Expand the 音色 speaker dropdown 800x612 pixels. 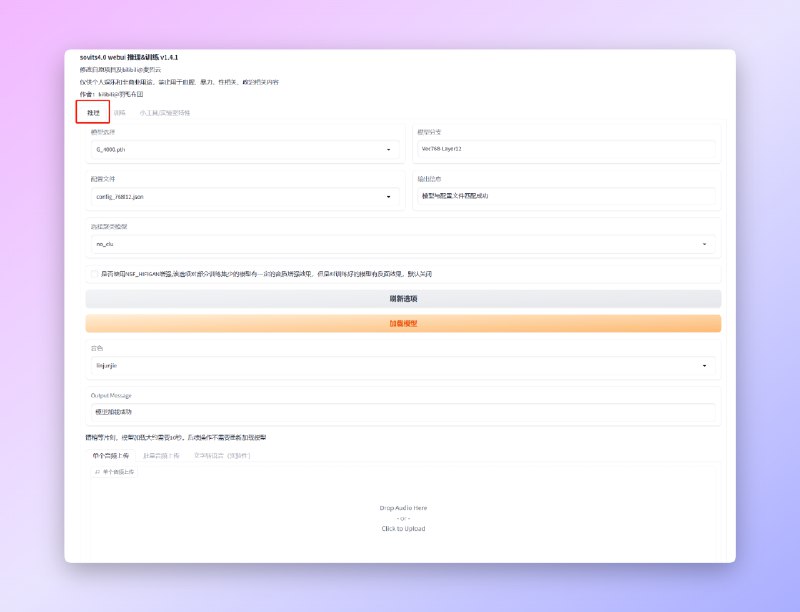point(704,366)
